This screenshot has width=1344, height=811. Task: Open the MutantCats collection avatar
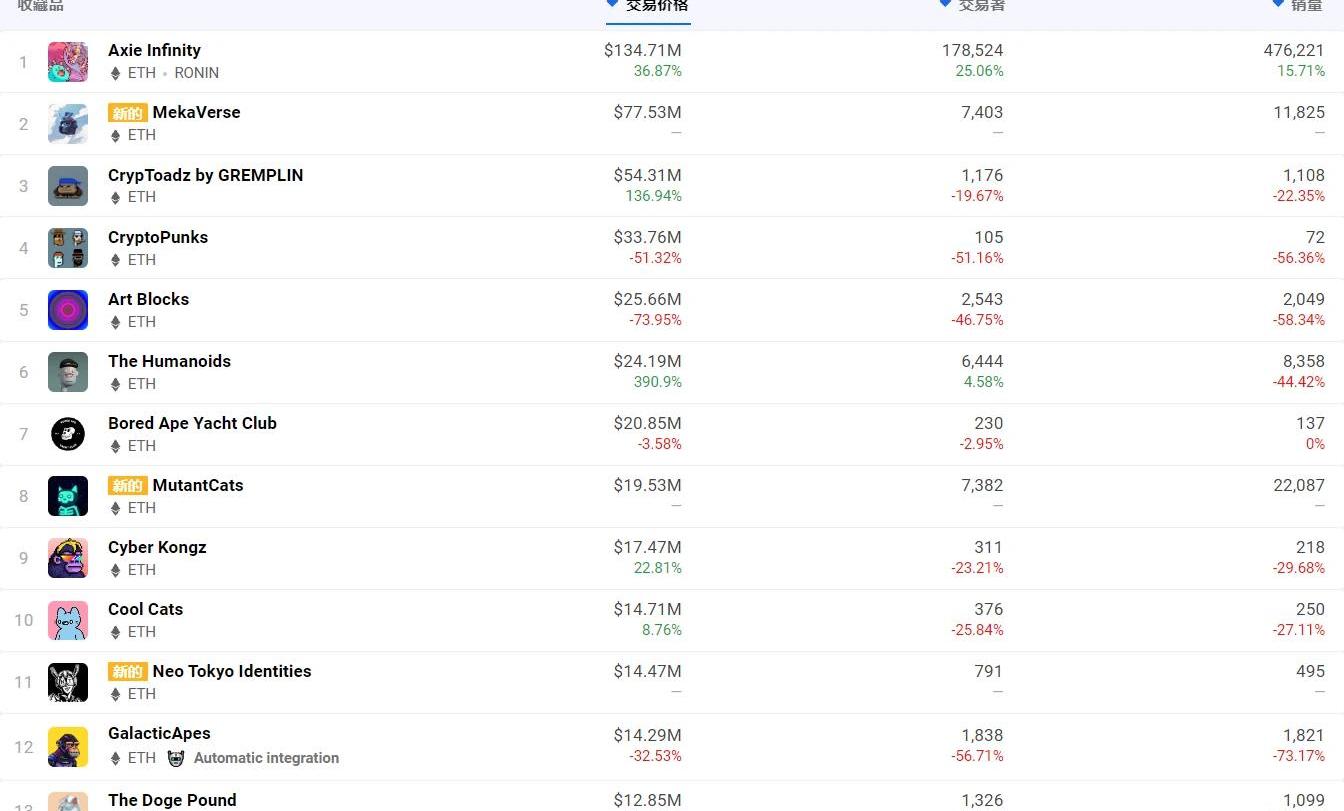pyautogui.click(x=68, y=496)
